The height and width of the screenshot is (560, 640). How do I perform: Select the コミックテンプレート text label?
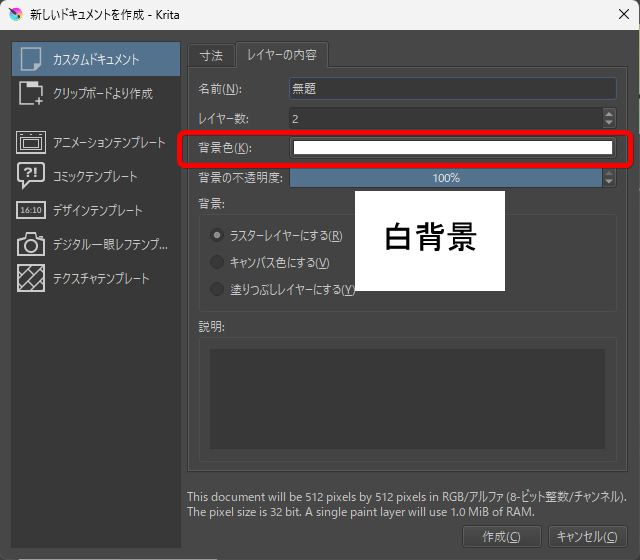(x=95, y=176)
